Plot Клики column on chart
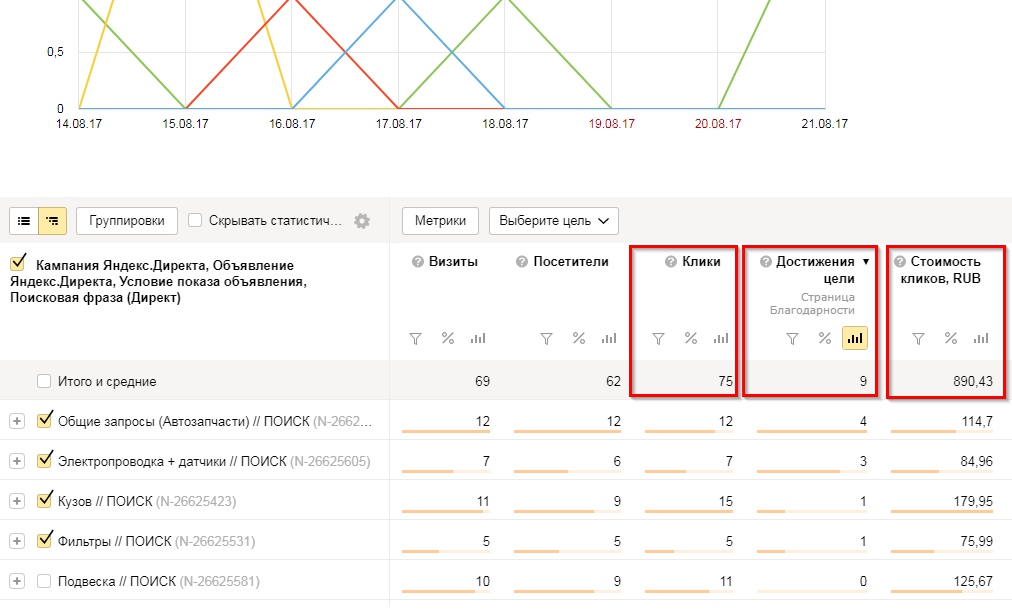 [x=721, y=339]
